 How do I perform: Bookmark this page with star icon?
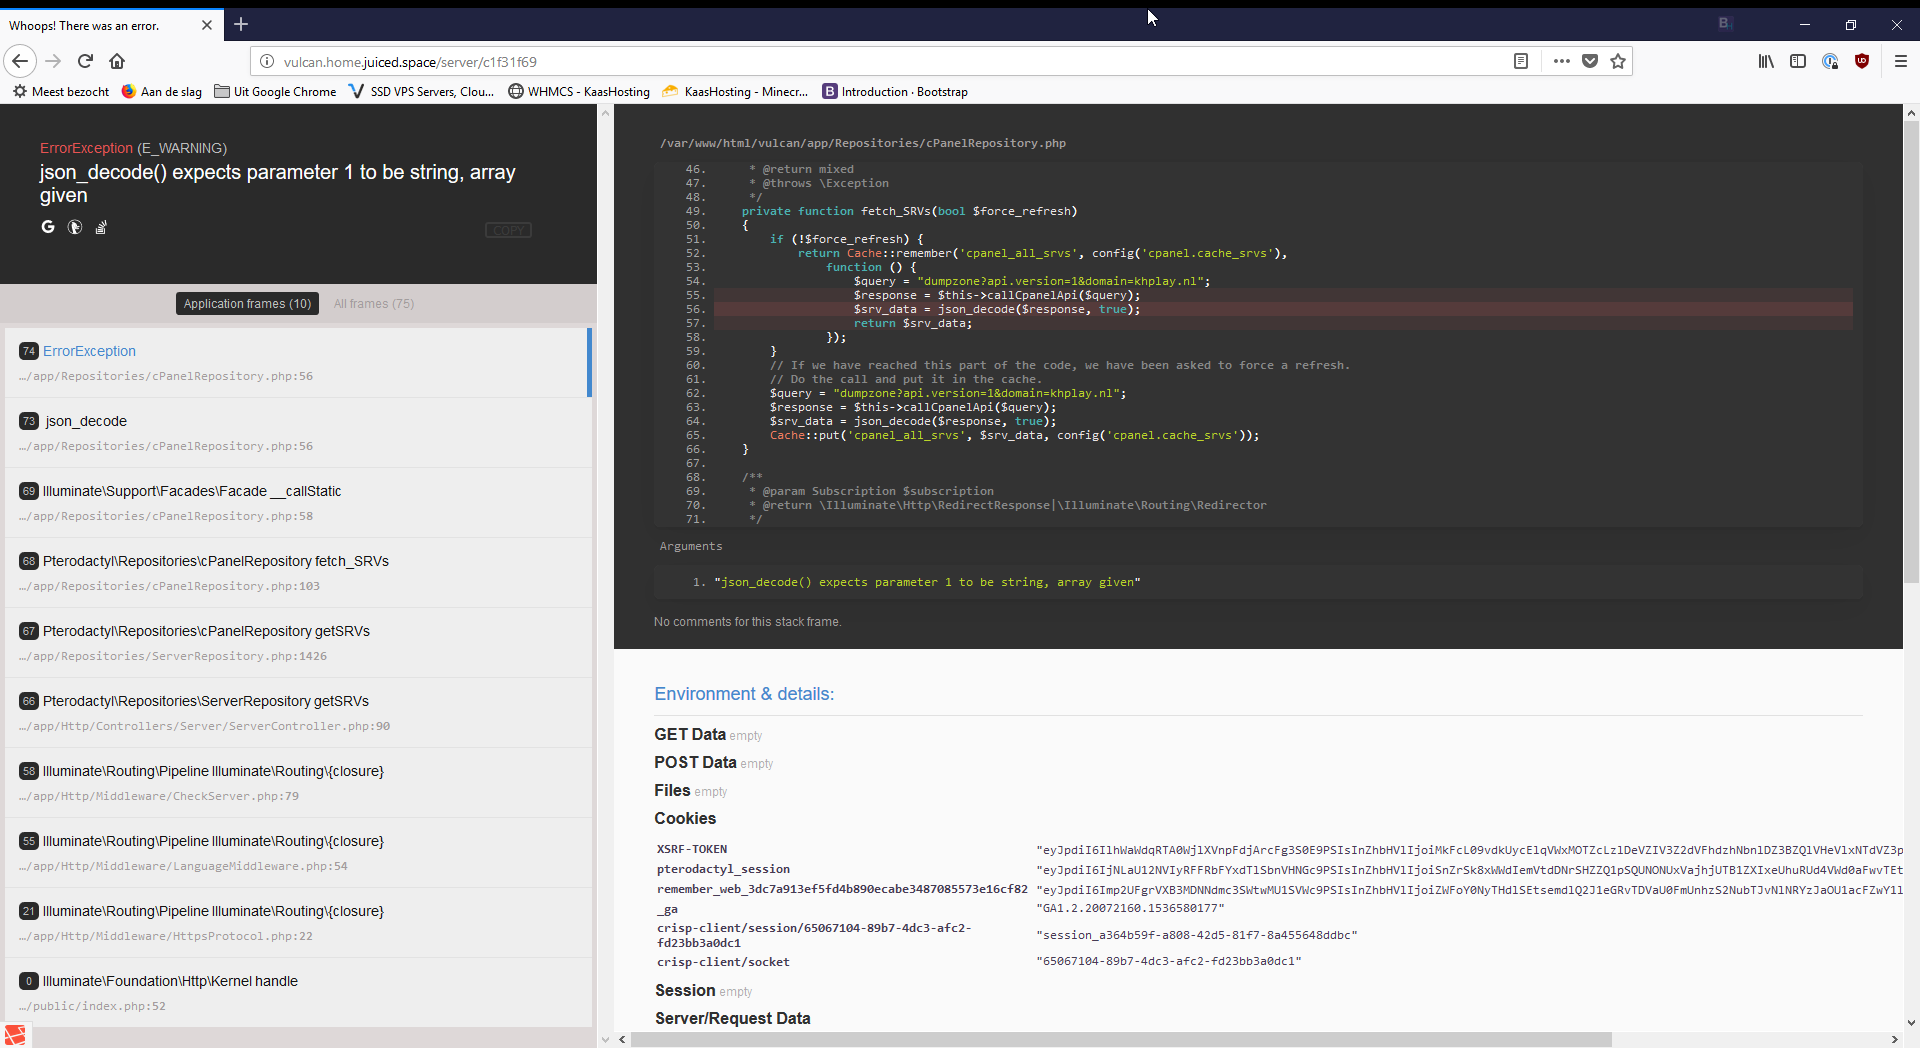[1618, 61]
